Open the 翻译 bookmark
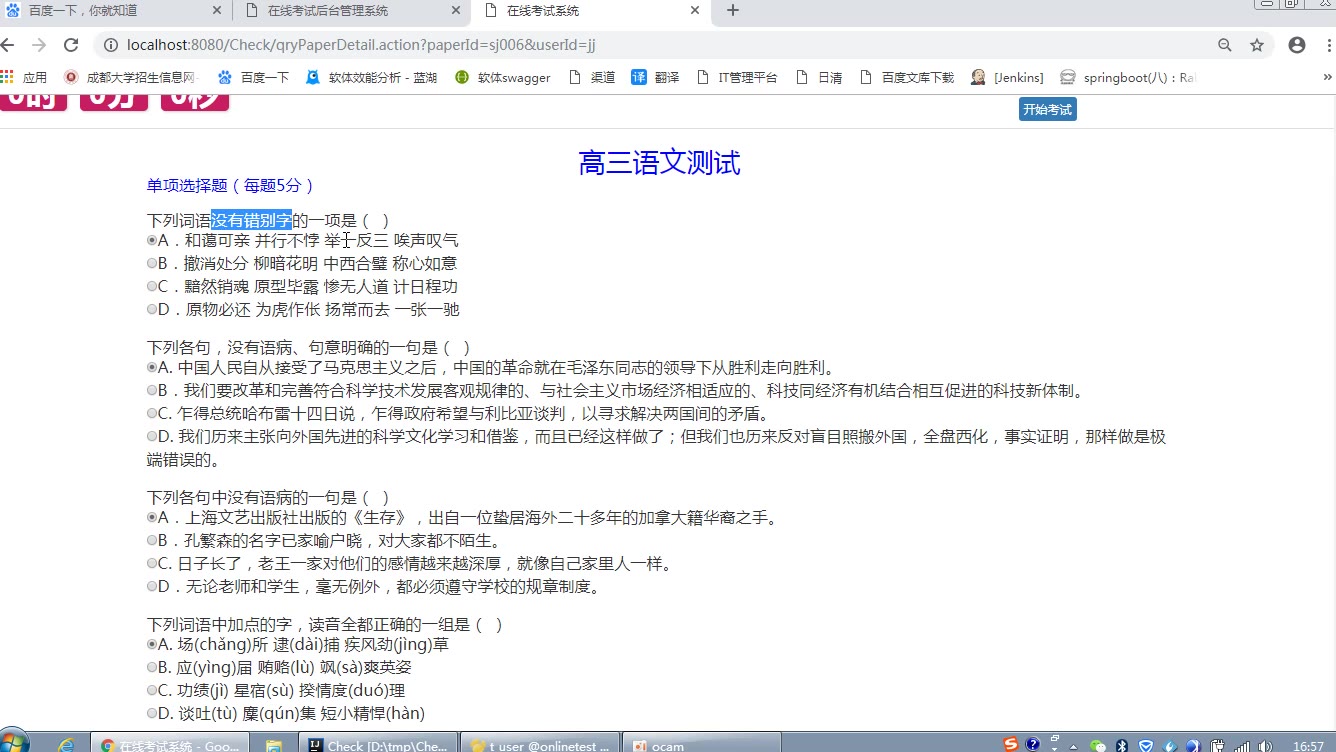Image resolution: width=1336 pixels, height=752 pixels. tap(655, 77)
